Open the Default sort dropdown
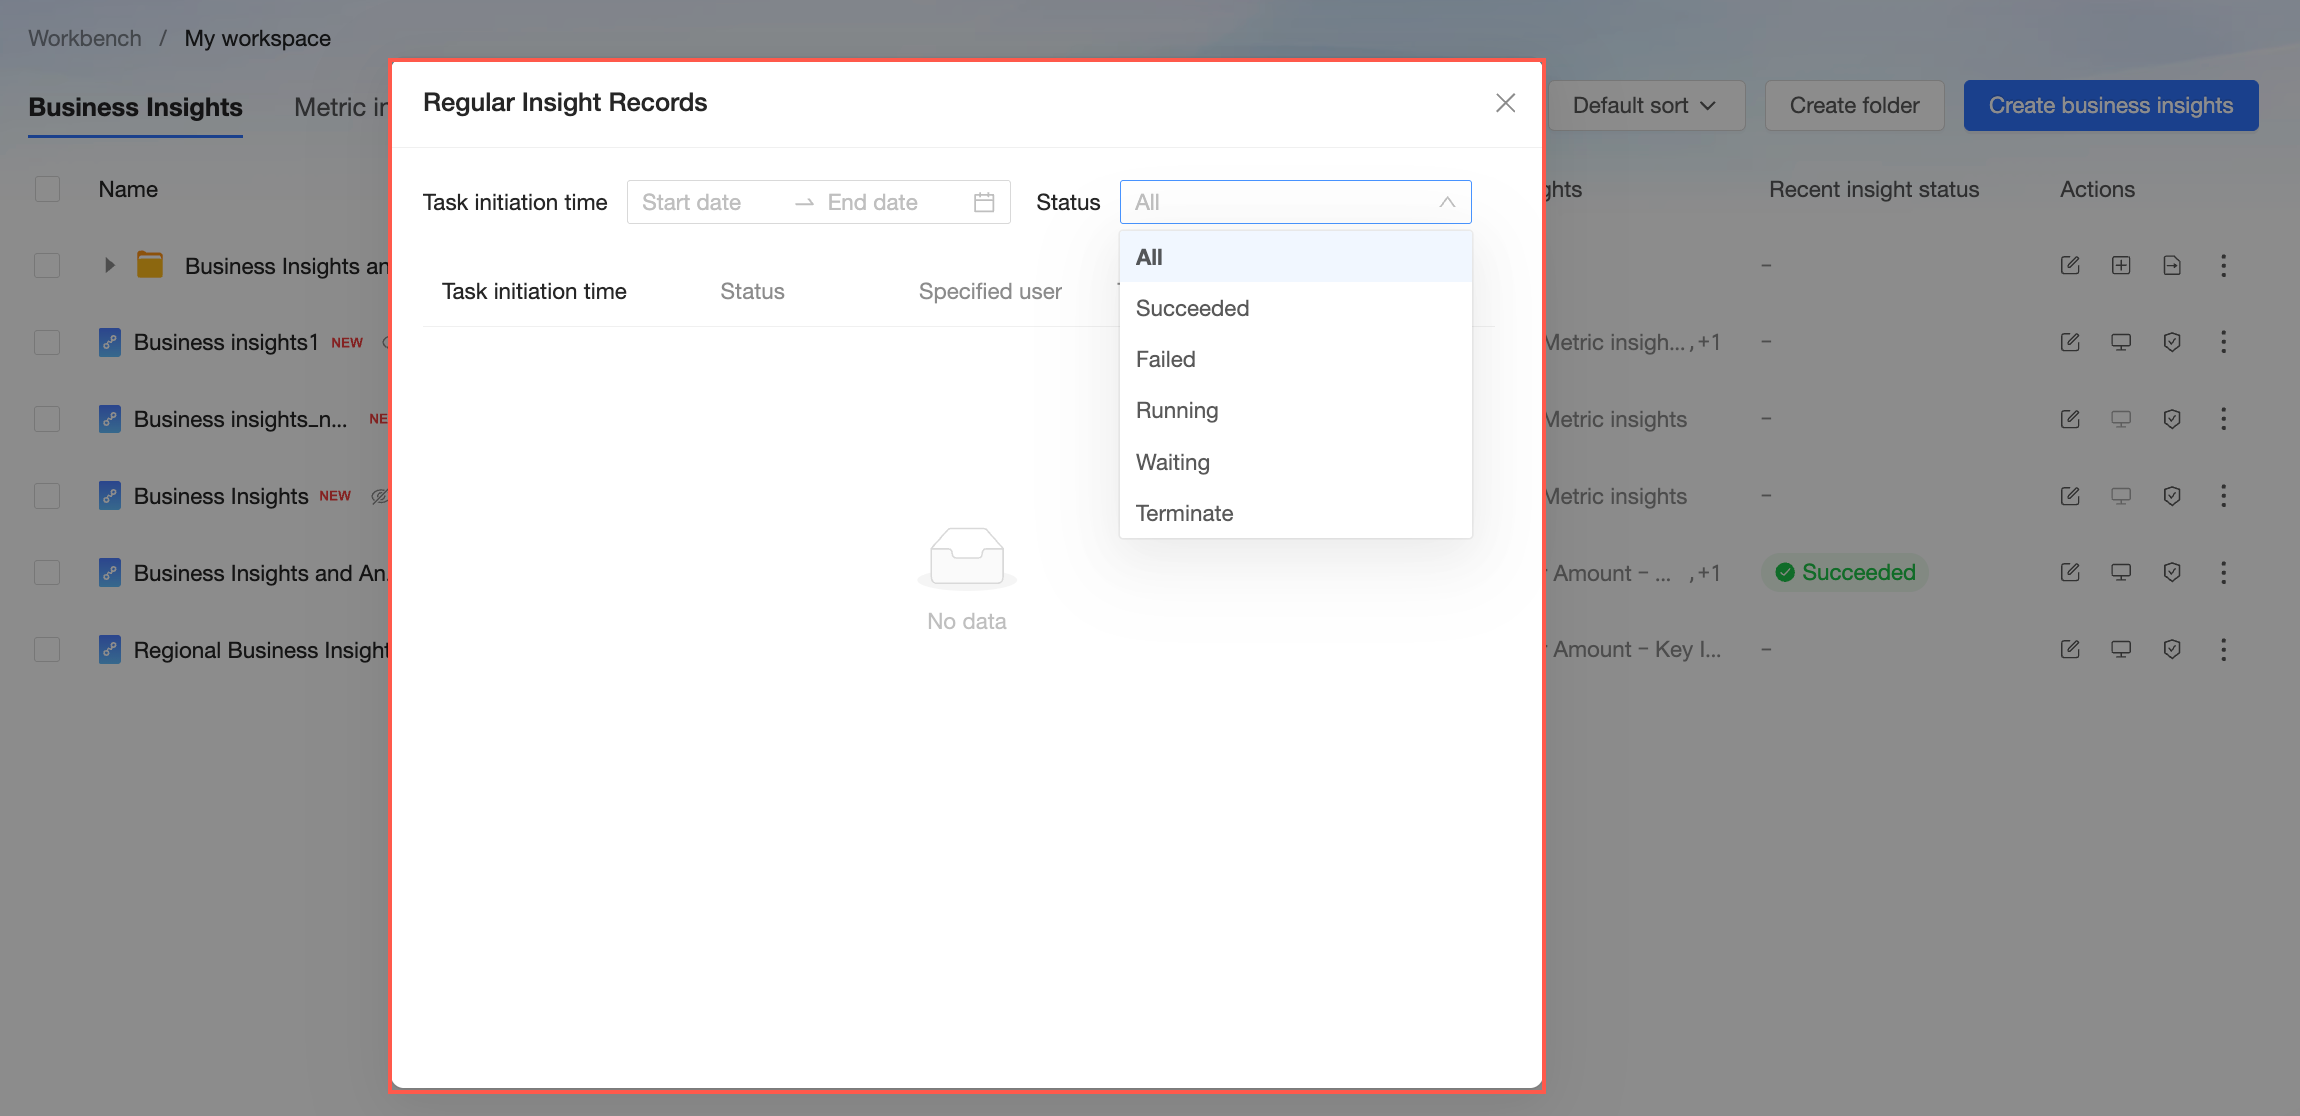Viewport: 2300px width, 1116px height. (1645, 105)
